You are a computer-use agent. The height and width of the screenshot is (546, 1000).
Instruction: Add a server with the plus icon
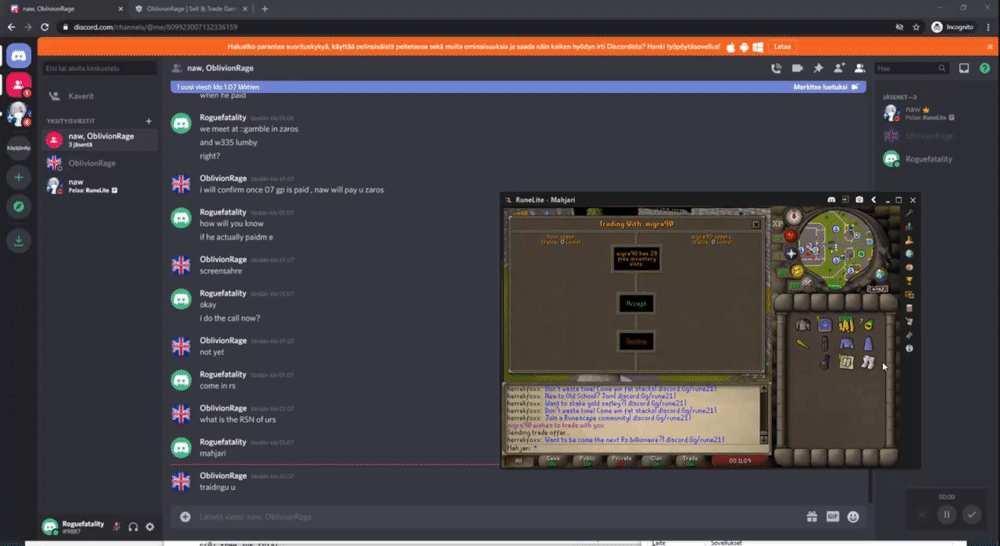18,177
